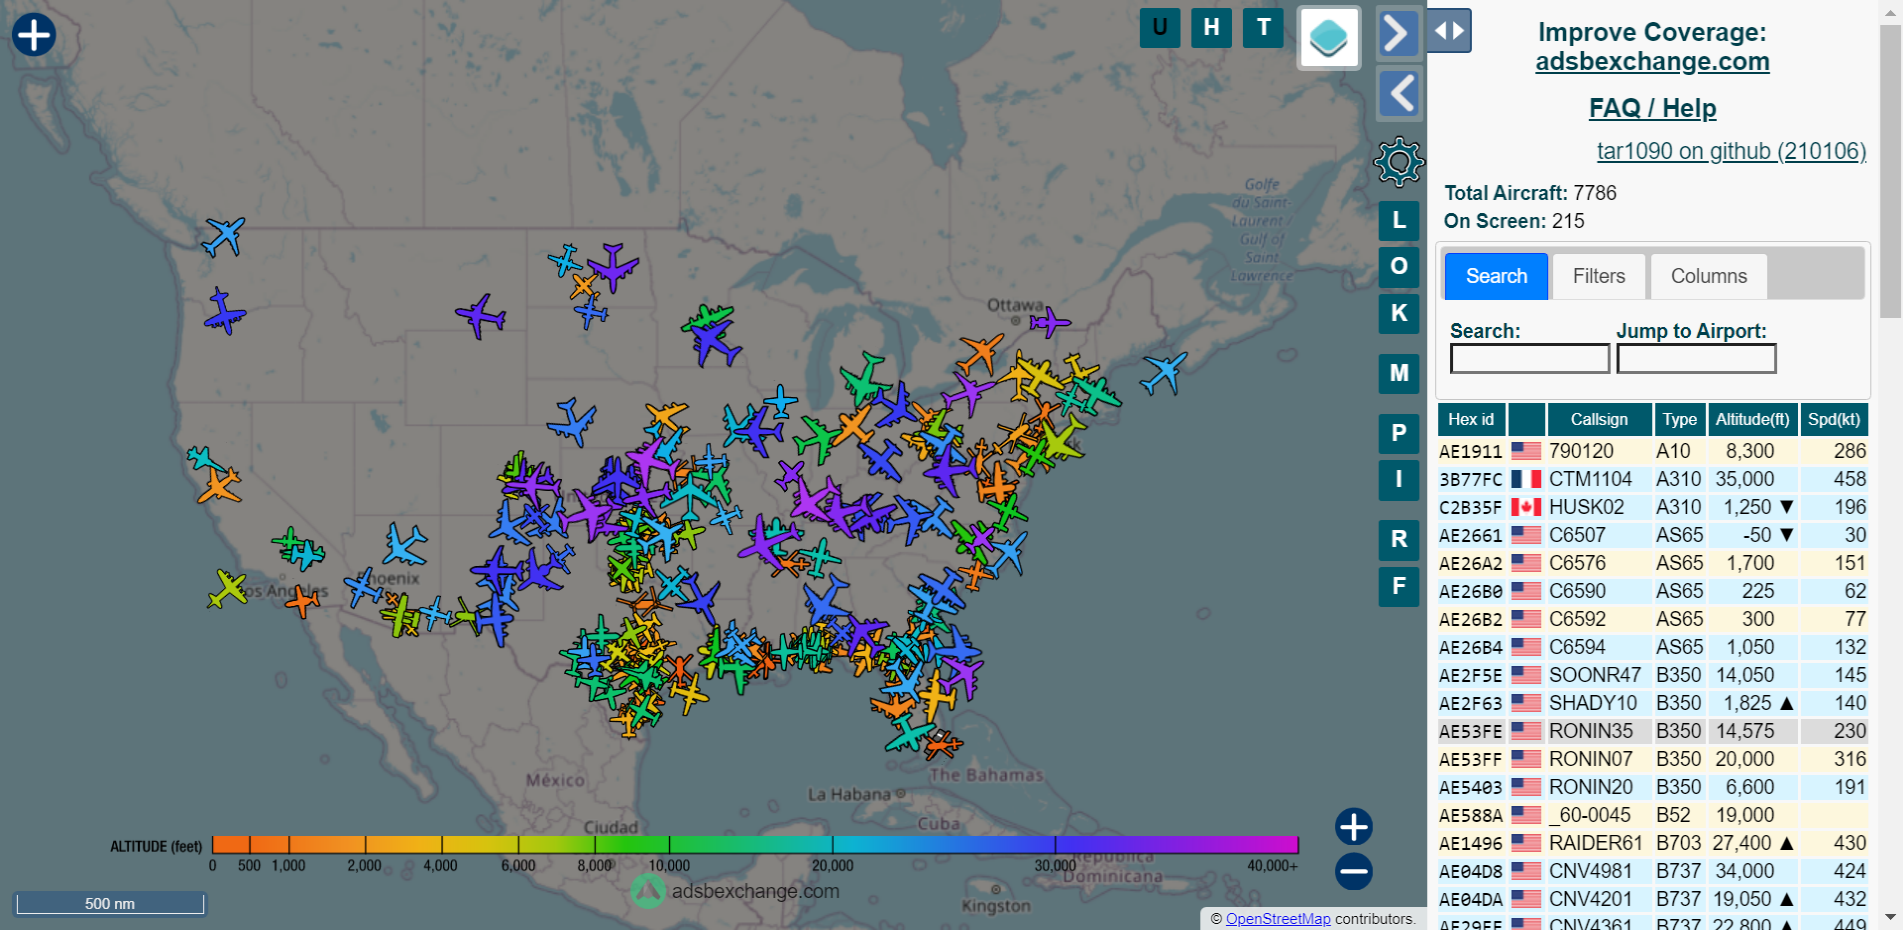The image size is (1903, 930).
Task: Select purple aircraft near Ottawa
Action: [1049, 322]
